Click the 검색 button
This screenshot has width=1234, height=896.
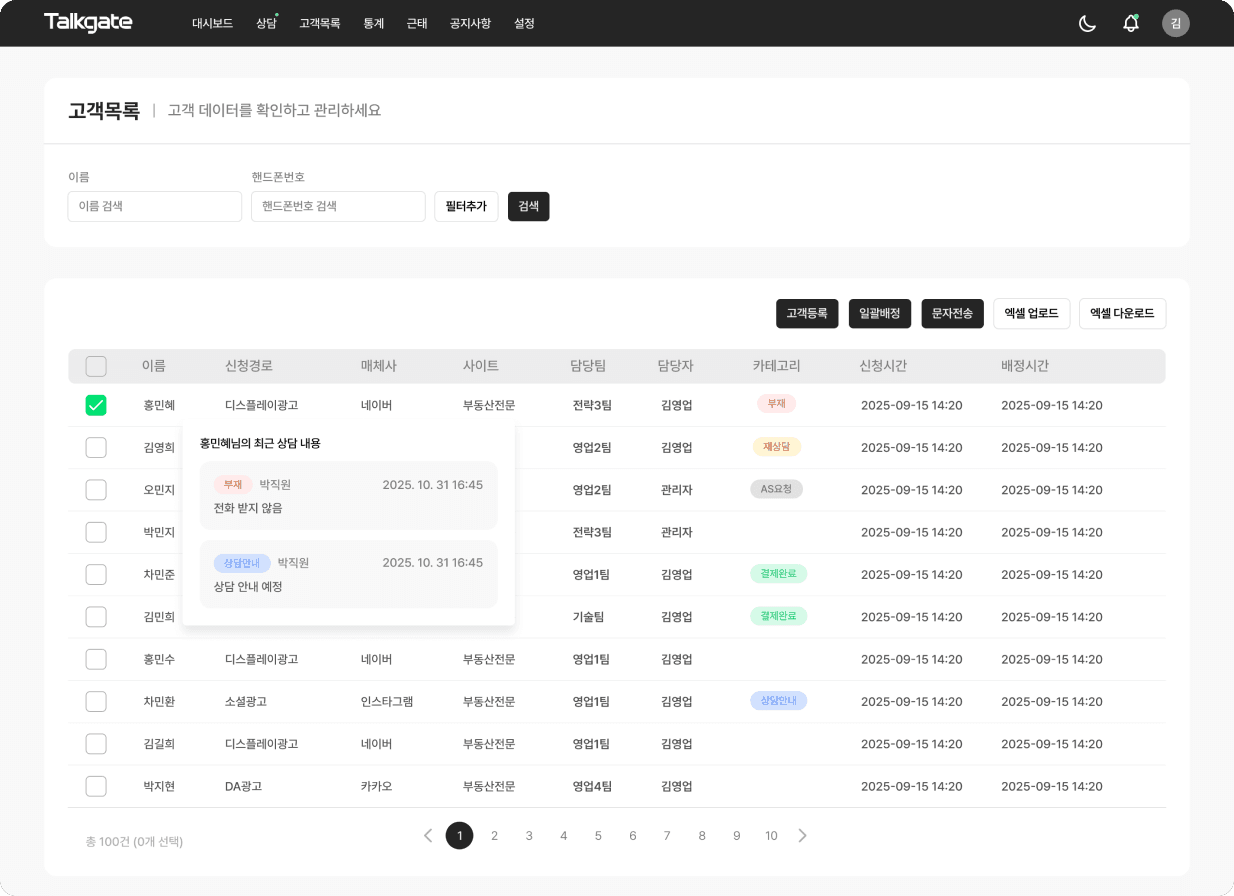click(x=528, y=206)
